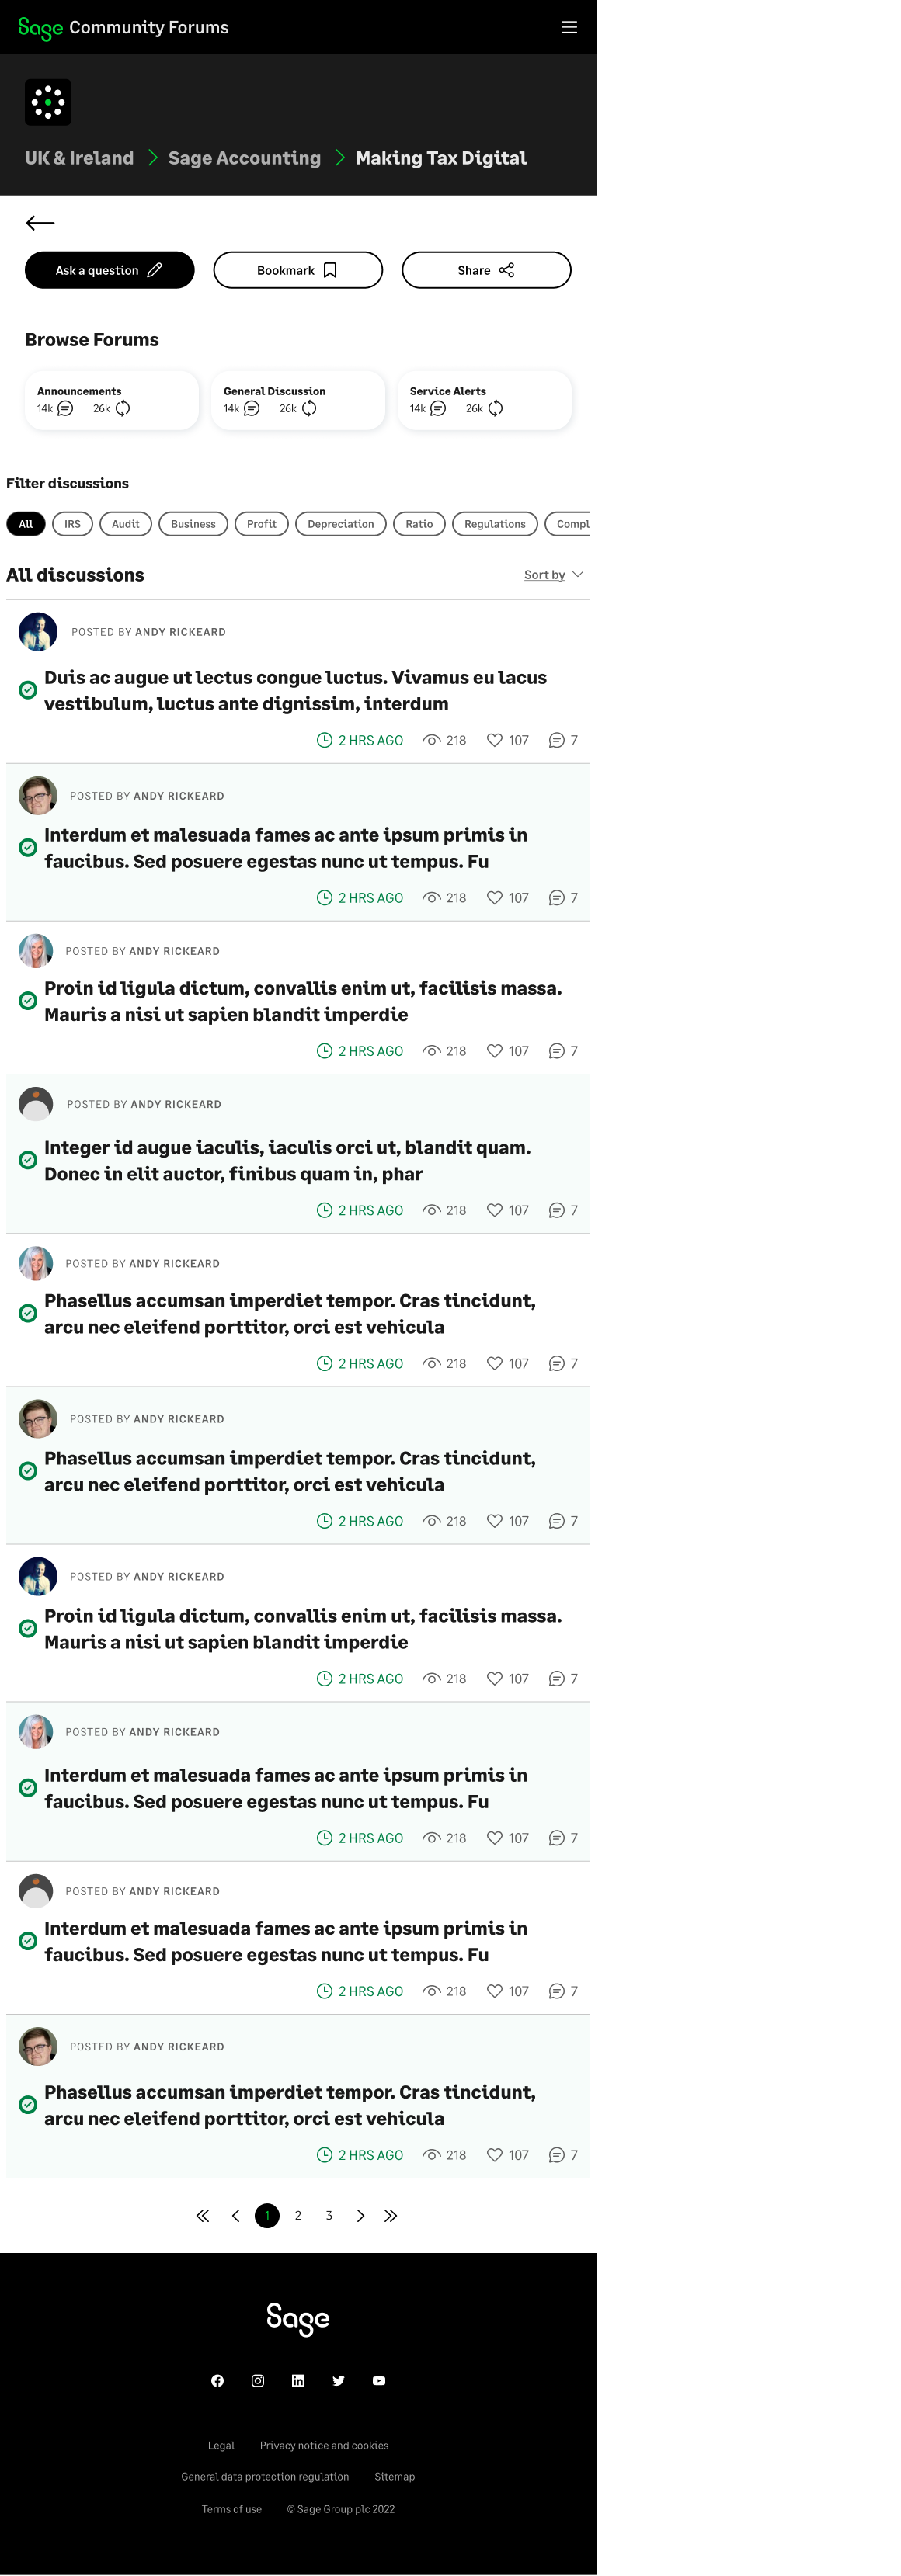This screenshot has height=2576, width=901.
Task: Go to page 2 of discussions
Action: (298, 2216)
